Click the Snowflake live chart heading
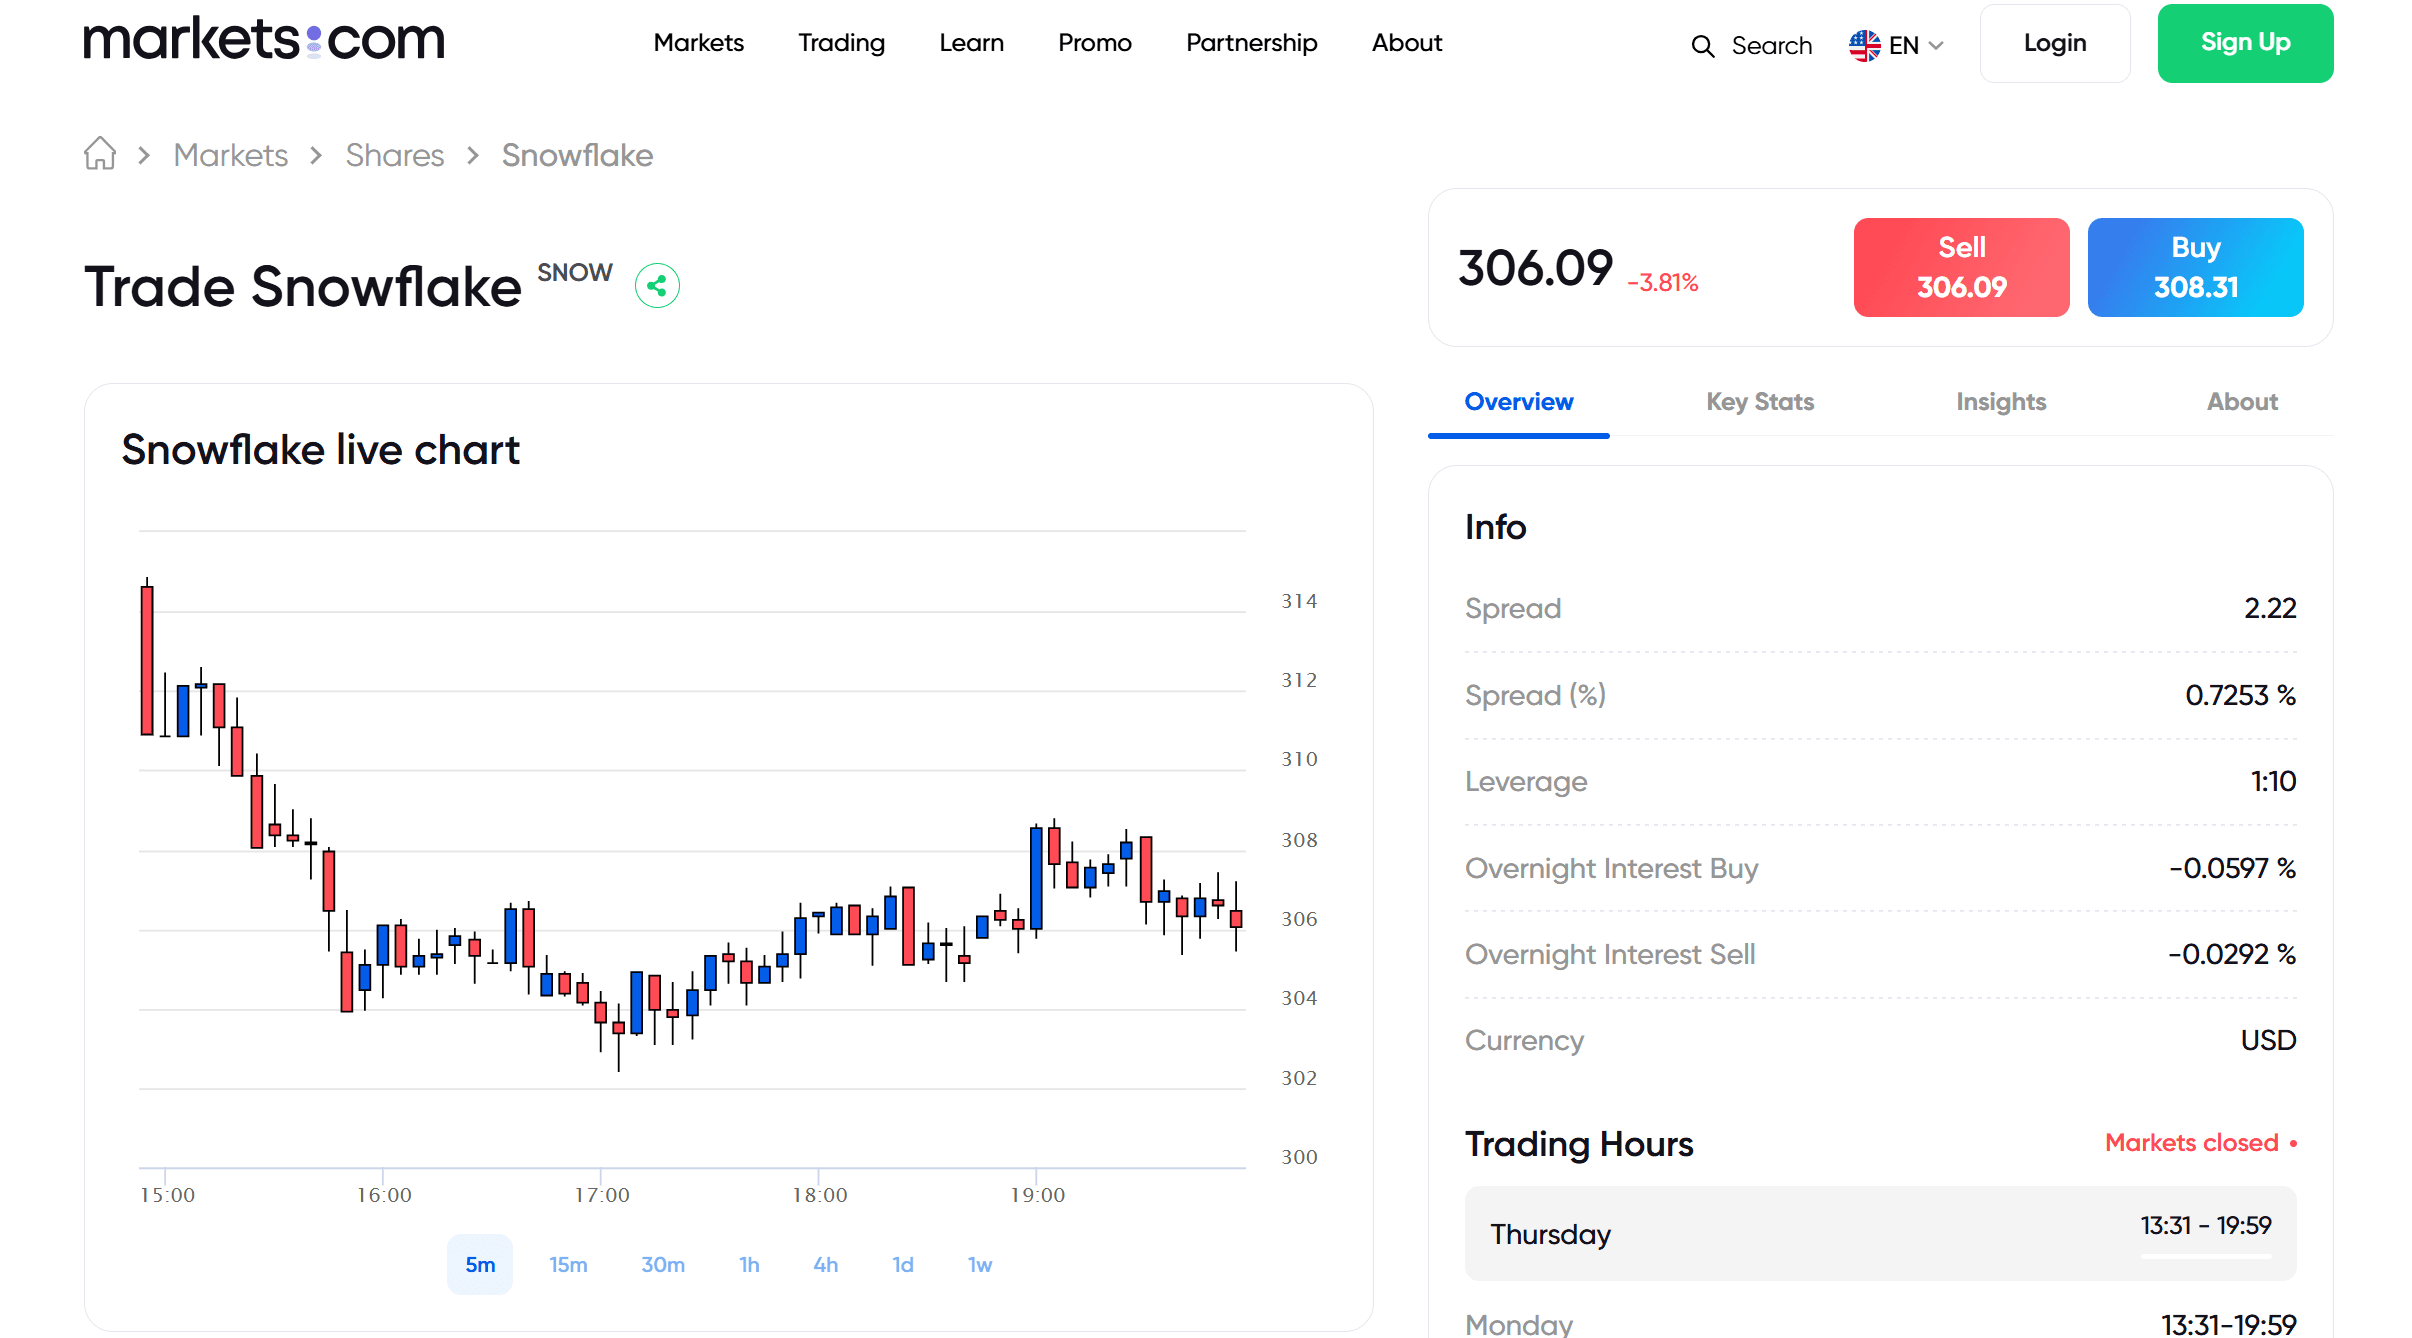The height and width of the screenshot is (1338, 2412). pyautogui.click(x=320, y=450)
